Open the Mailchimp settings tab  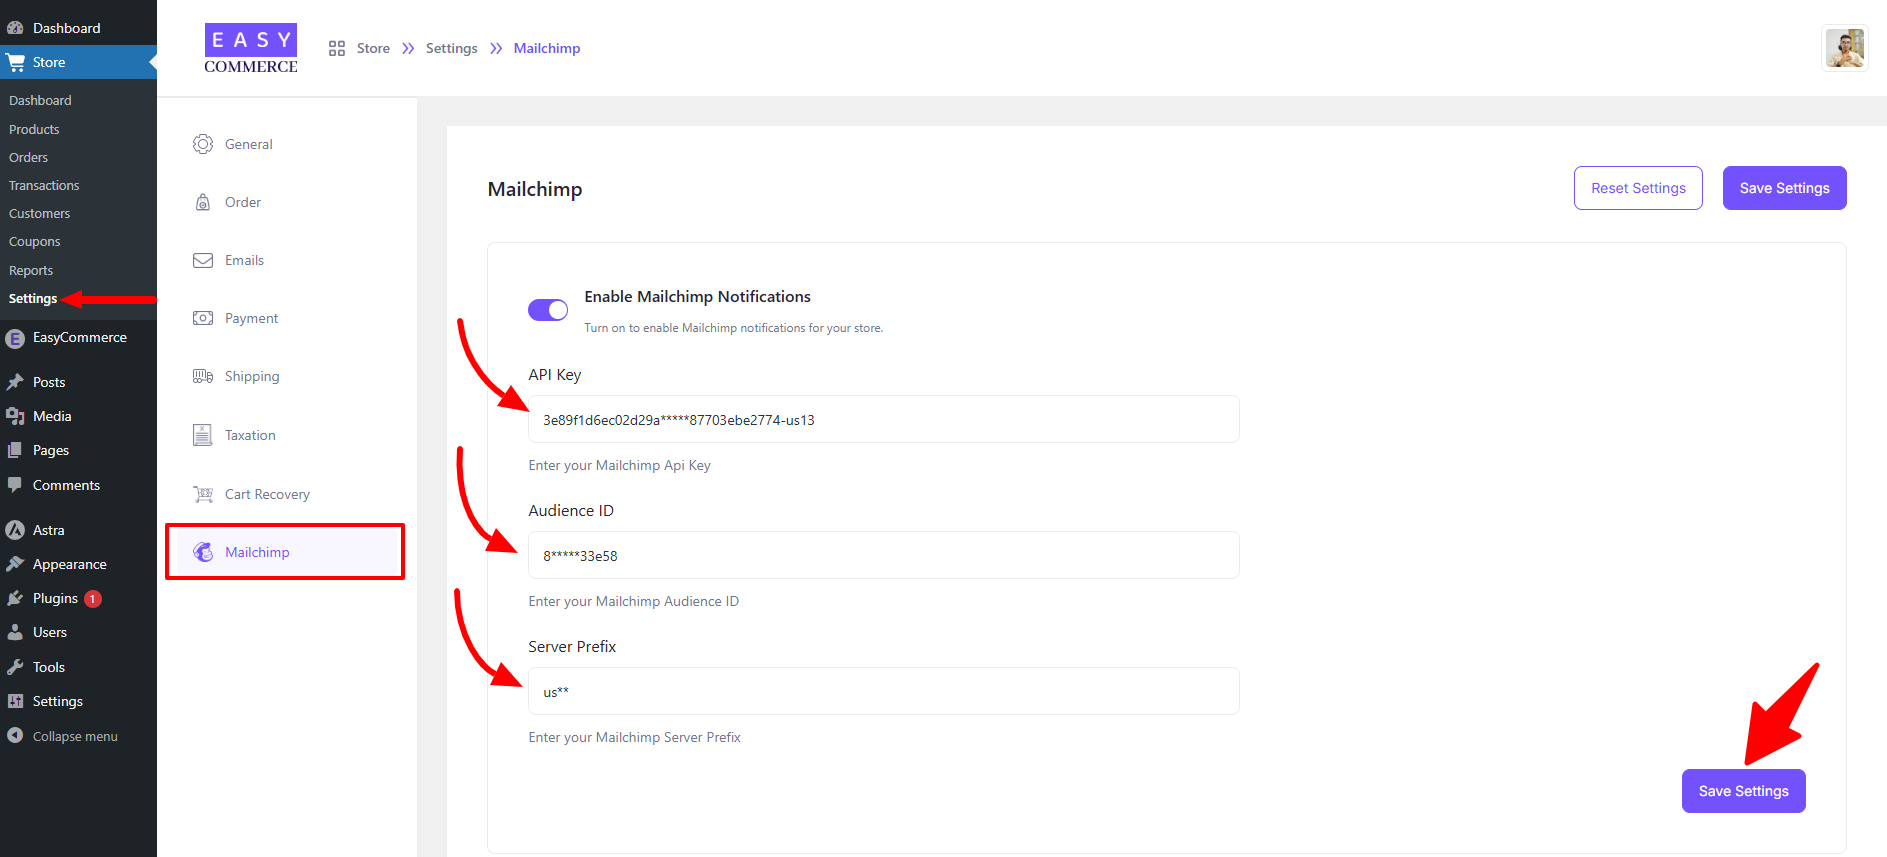point(285,552)
